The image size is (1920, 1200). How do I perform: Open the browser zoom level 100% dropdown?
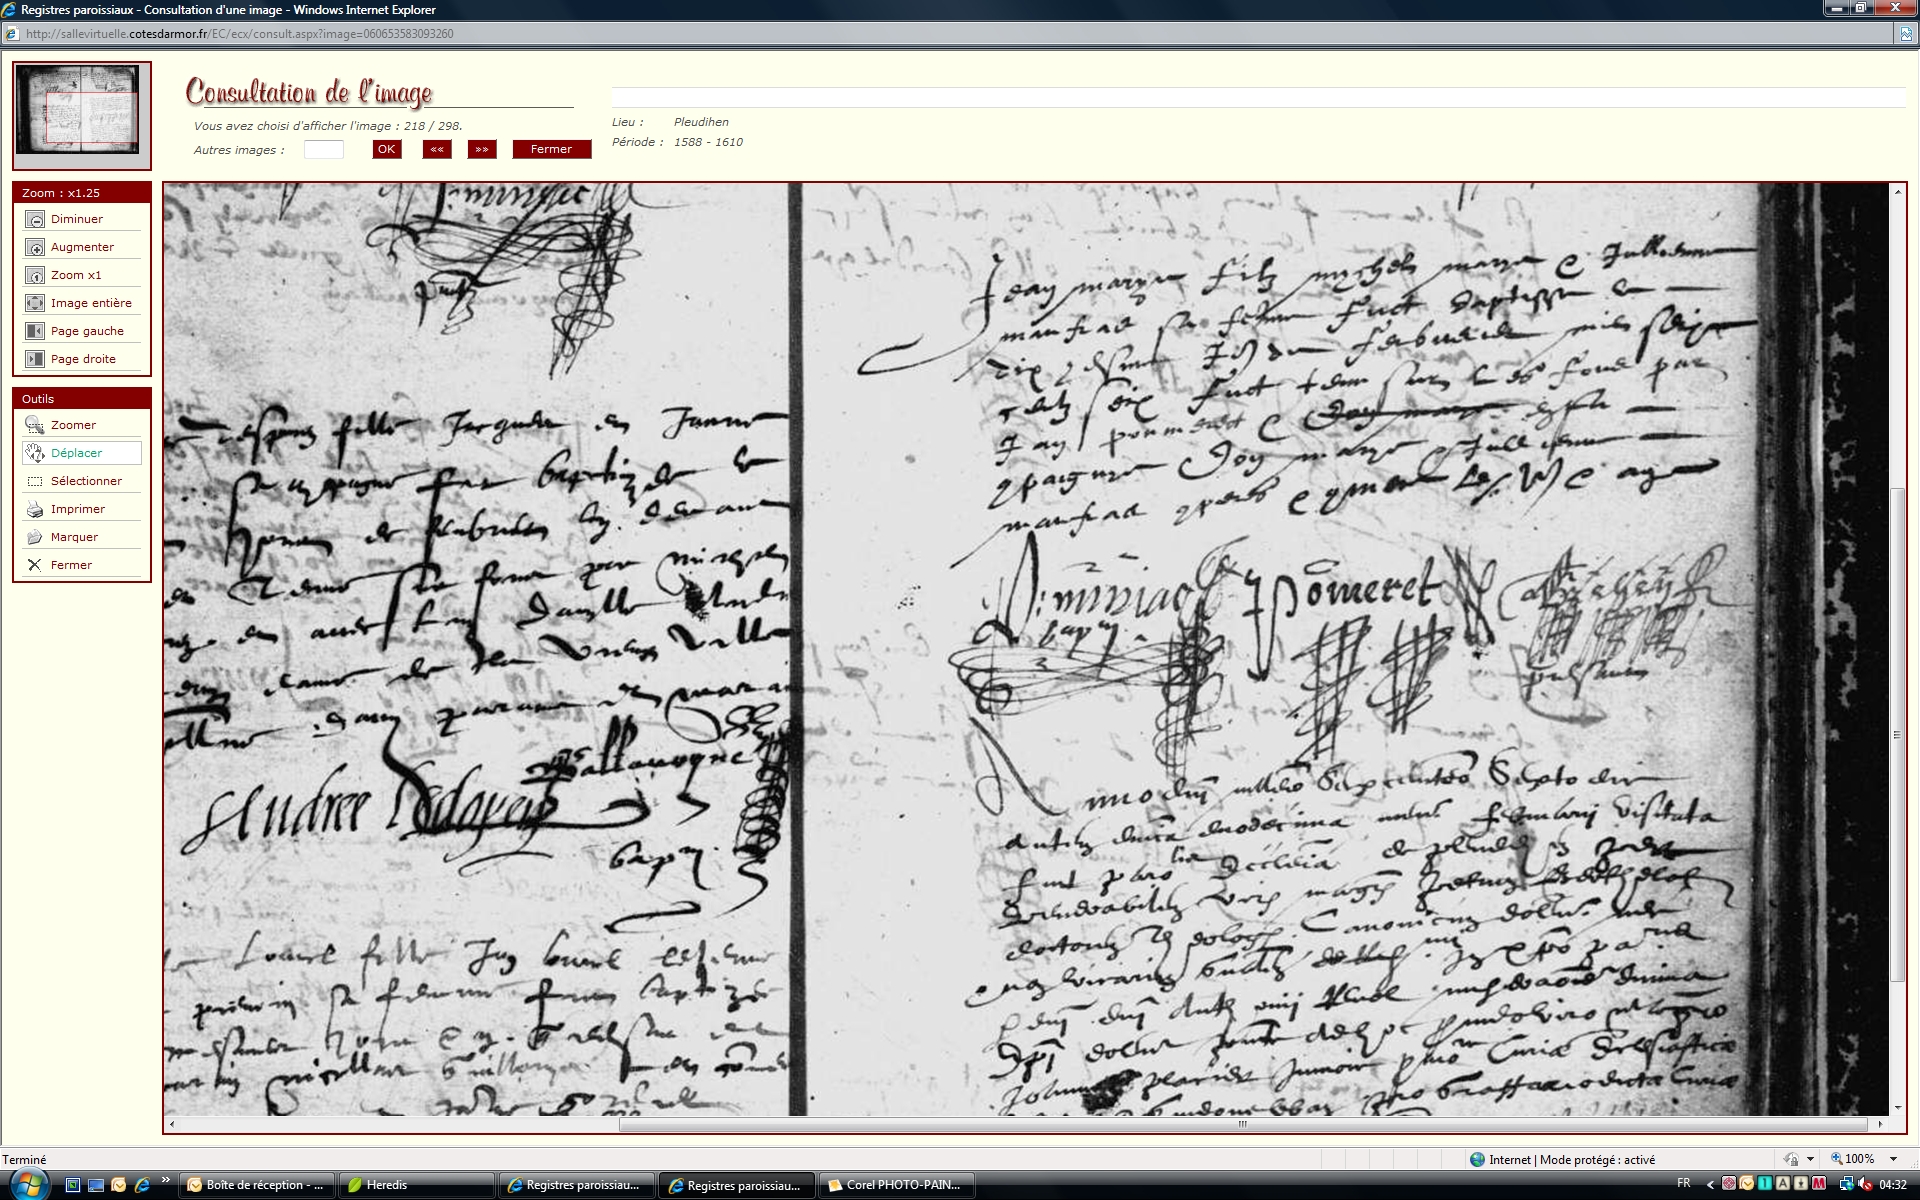click(1893, 1159)
